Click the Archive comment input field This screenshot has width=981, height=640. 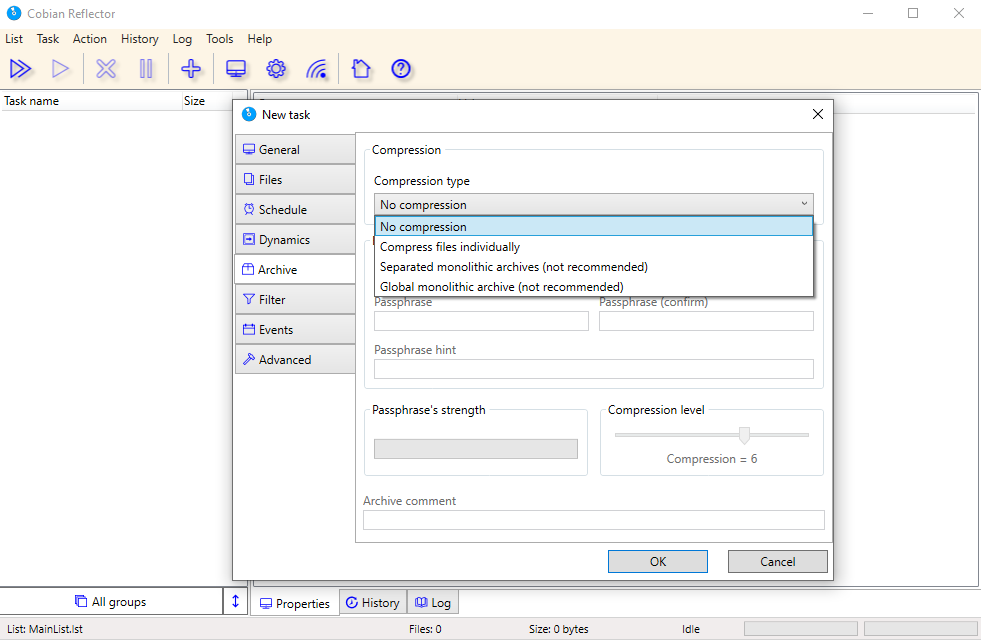[594, 520]
